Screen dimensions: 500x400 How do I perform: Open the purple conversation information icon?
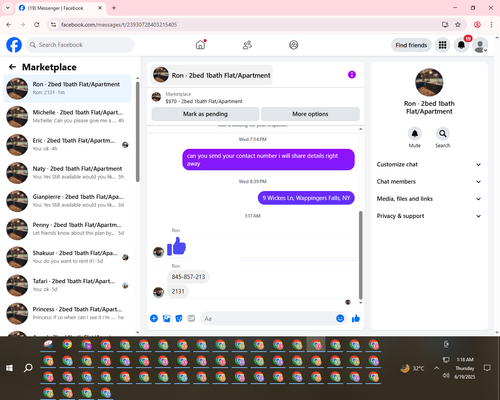pyautogui.click(x=352, y=75)
